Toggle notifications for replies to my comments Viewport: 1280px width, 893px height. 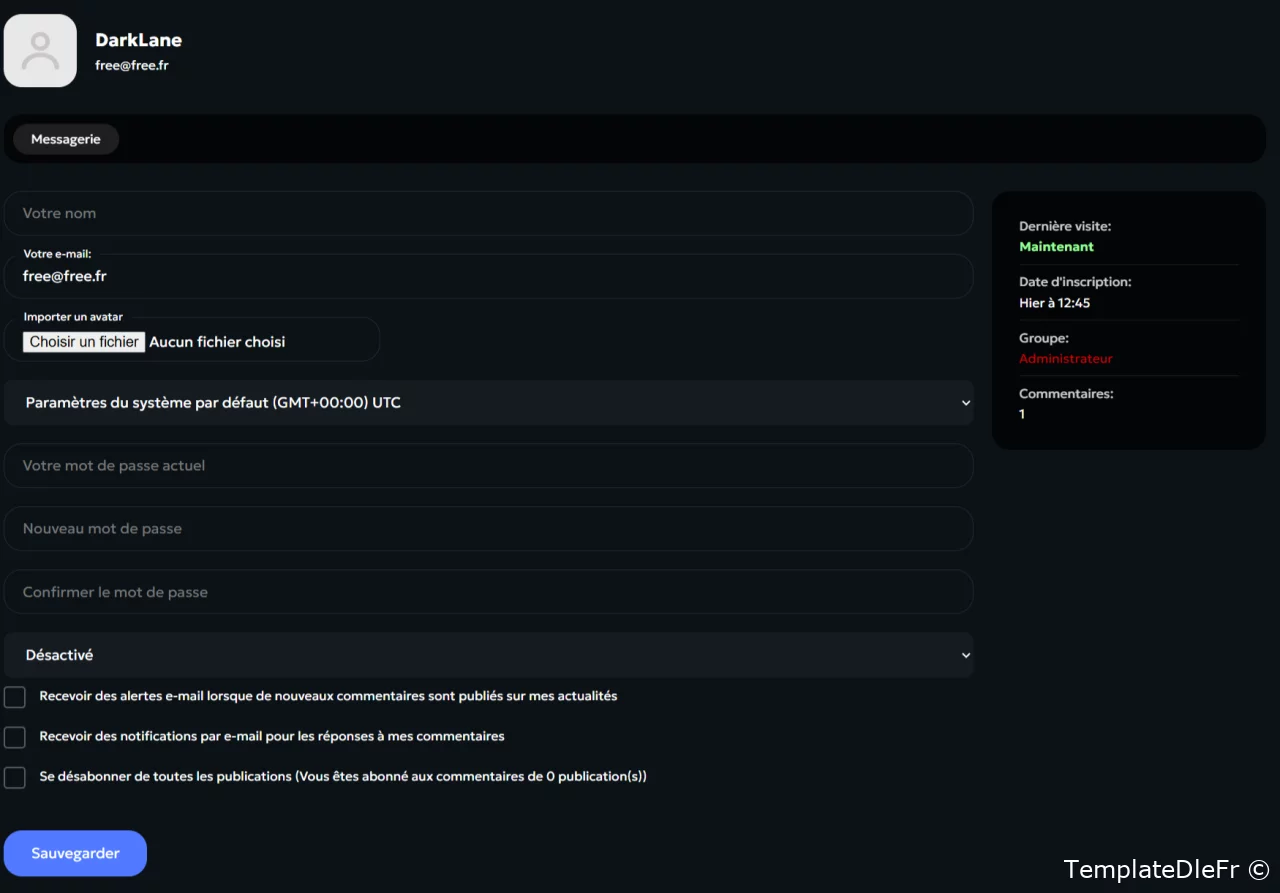point(15,737)
